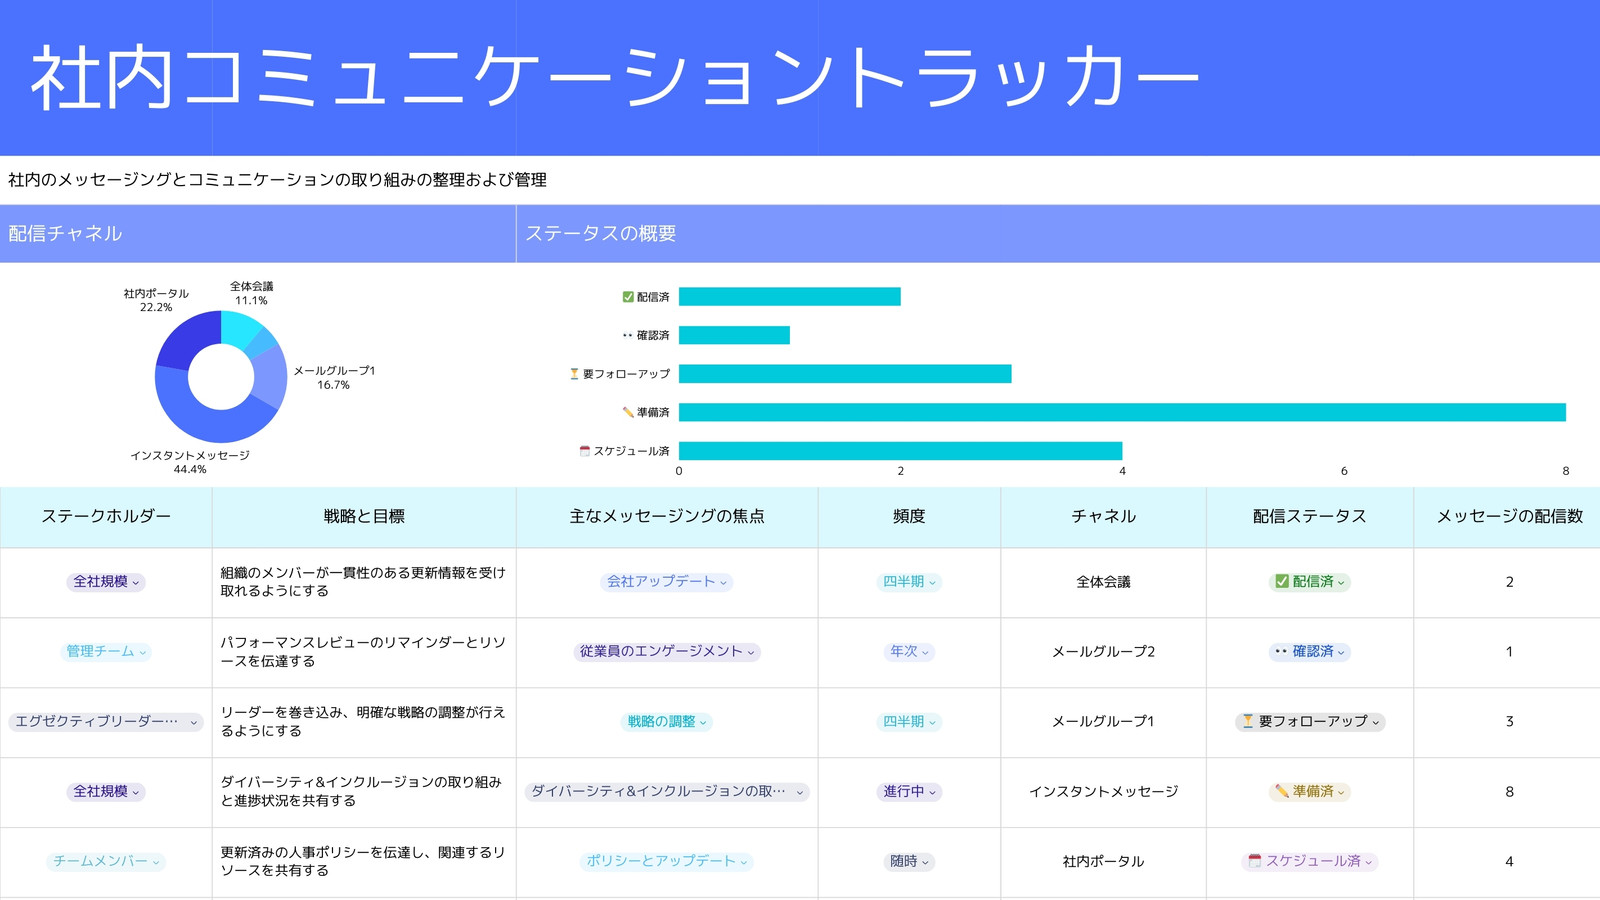Expand the 戦略の調整 dropdown chip
The image size is (1600, 900).
667,721
